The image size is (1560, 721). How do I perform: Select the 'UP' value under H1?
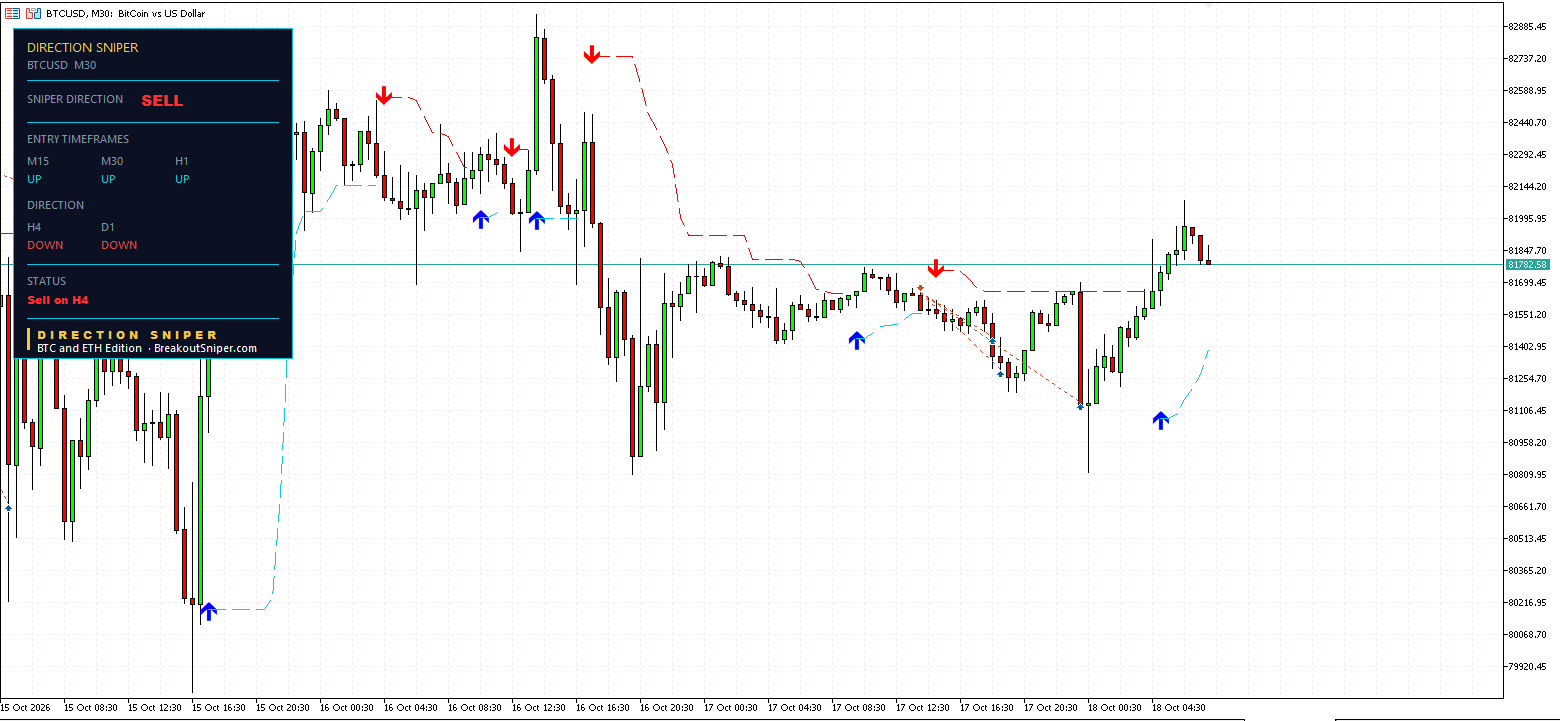click(x=182, y=179)
